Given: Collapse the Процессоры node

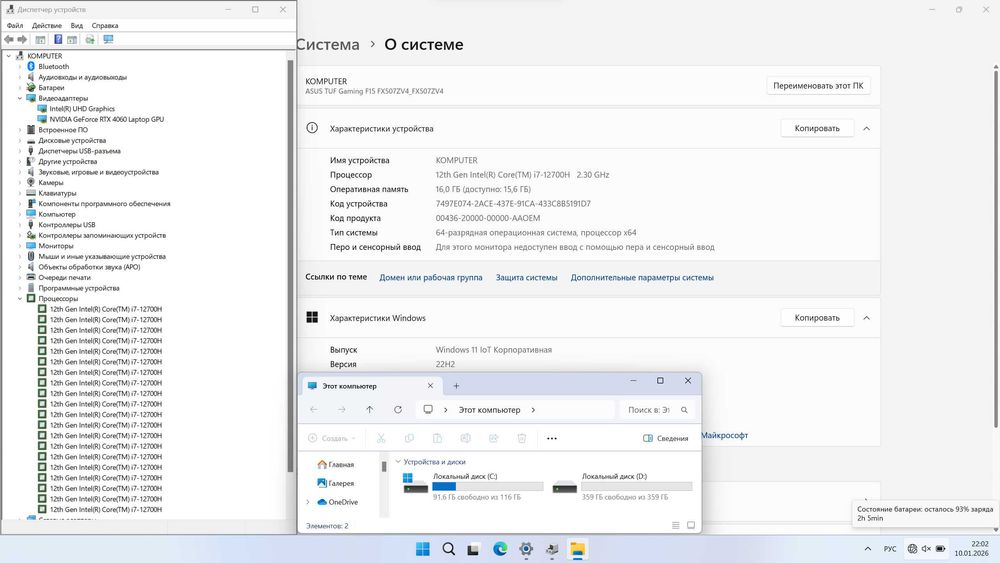Looking at the screenshot, I should point(20,298).
